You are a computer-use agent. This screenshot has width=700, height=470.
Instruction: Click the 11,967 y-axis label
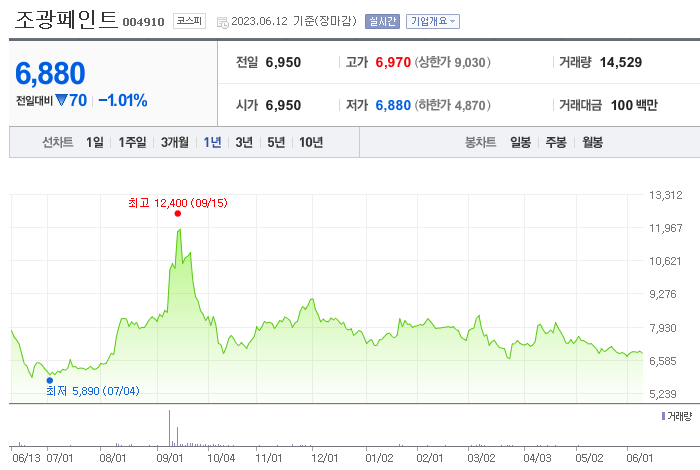[x=666, y=228]
